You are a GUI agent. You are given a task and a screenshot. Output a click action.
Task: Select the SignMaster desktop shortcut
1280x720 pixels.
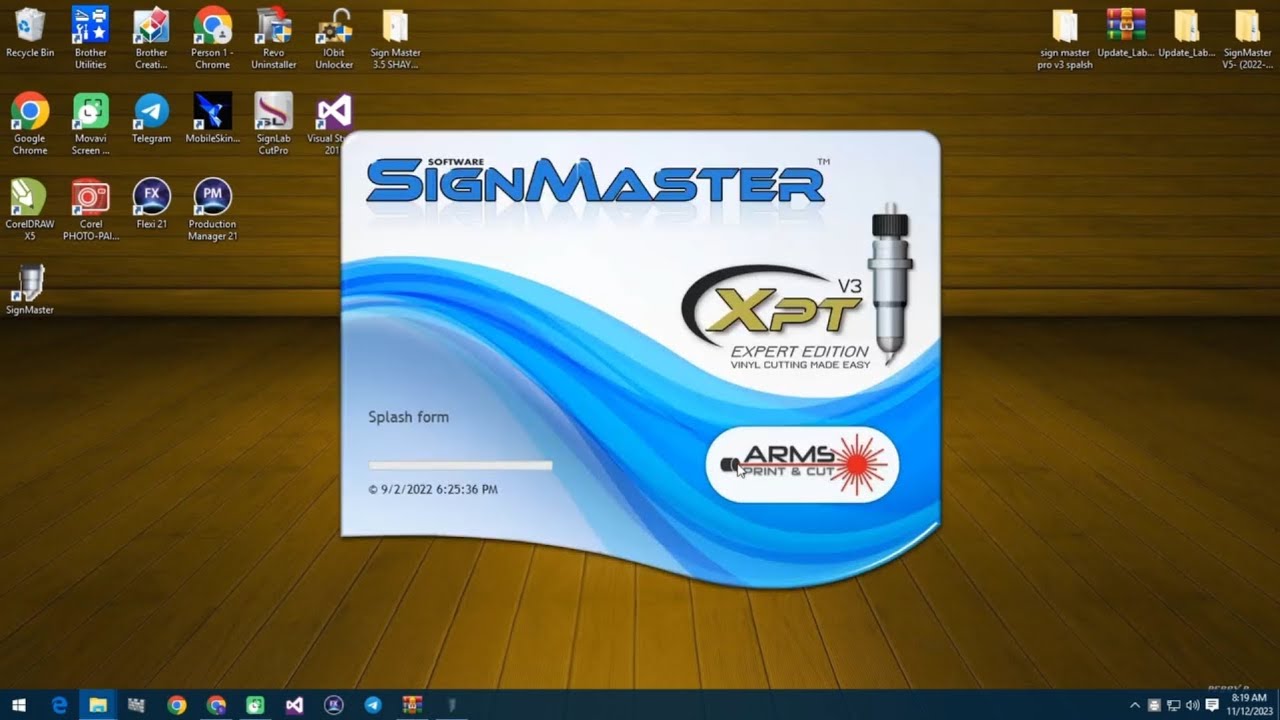pyautogui.click(x=30, y=290)
